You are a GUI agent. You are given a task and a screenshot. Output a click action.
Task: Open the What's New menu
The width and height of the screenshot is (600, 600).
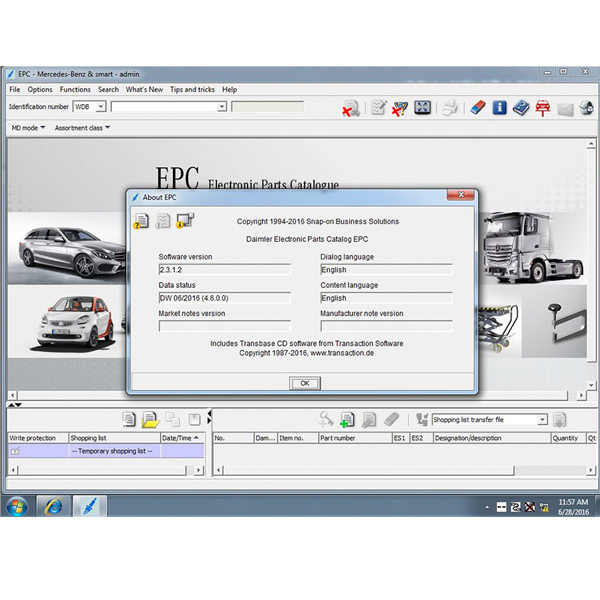tap(144, 90)
